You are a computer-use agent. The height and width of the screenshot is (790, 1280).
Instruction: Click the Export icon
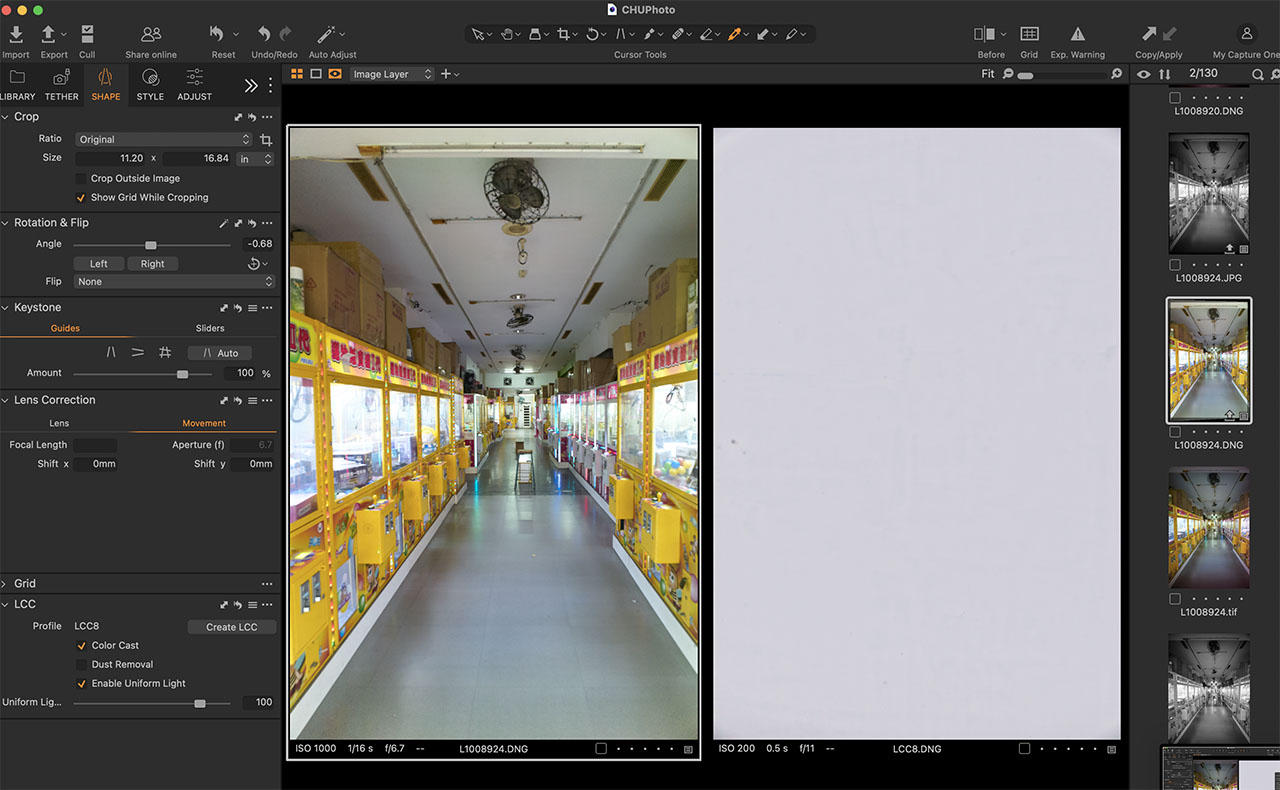tap(48, 35)
